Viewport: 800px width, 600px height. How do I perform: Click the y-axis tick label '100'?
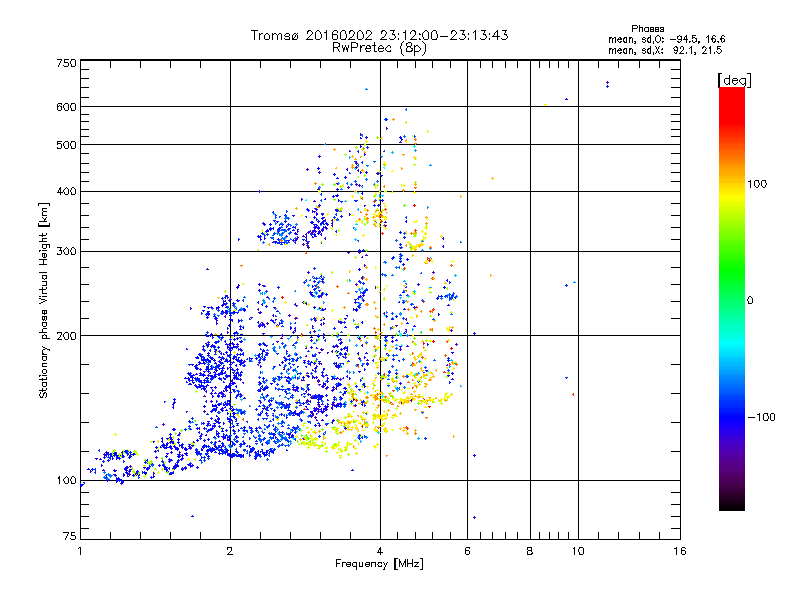pos(66,481)
